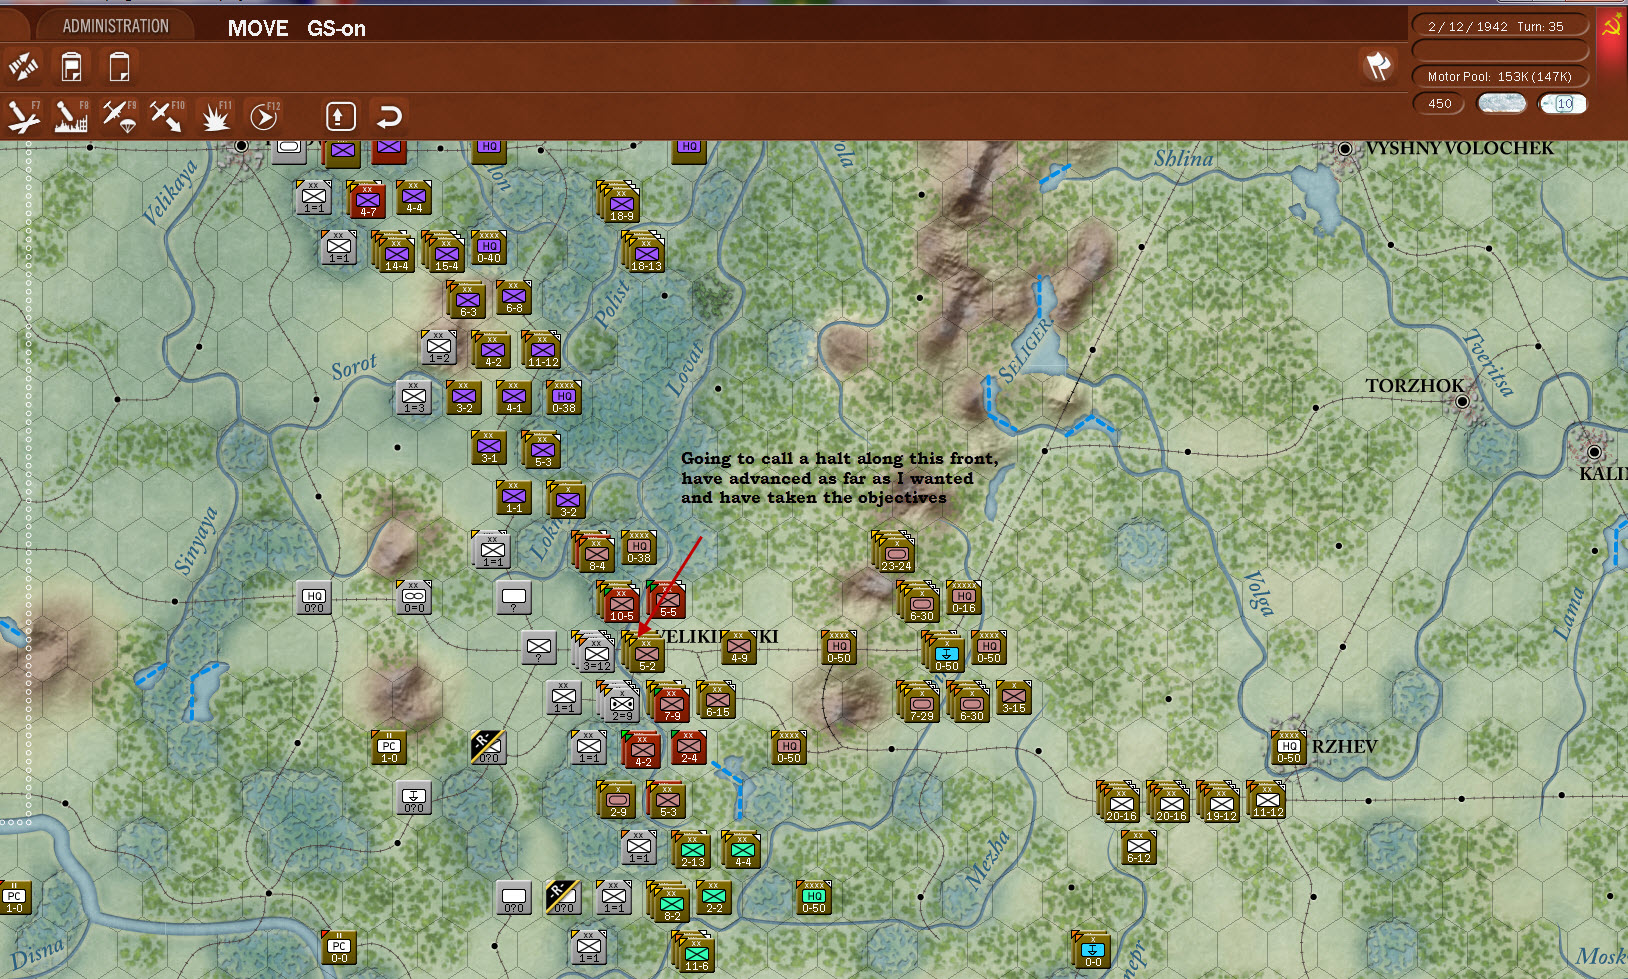Viewport: 1628px width, 979px height.
Task: Click the undo curved-arrow icon
Action: click(388, 116)
